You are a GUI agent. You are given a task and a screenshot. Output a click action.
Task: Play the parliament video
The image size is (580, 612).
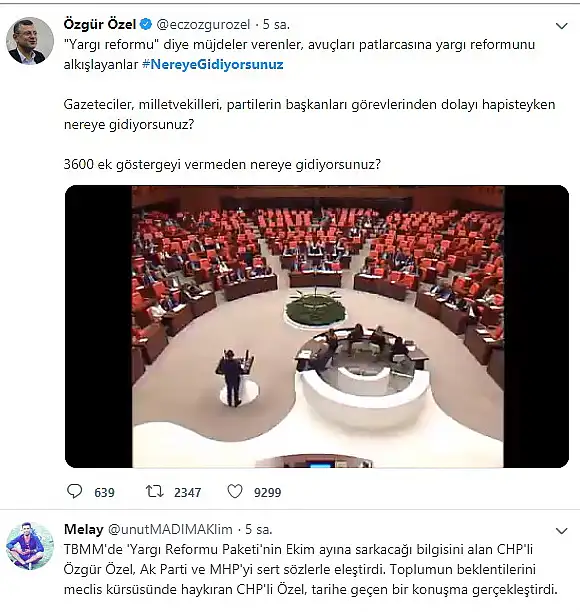point(317,326)
